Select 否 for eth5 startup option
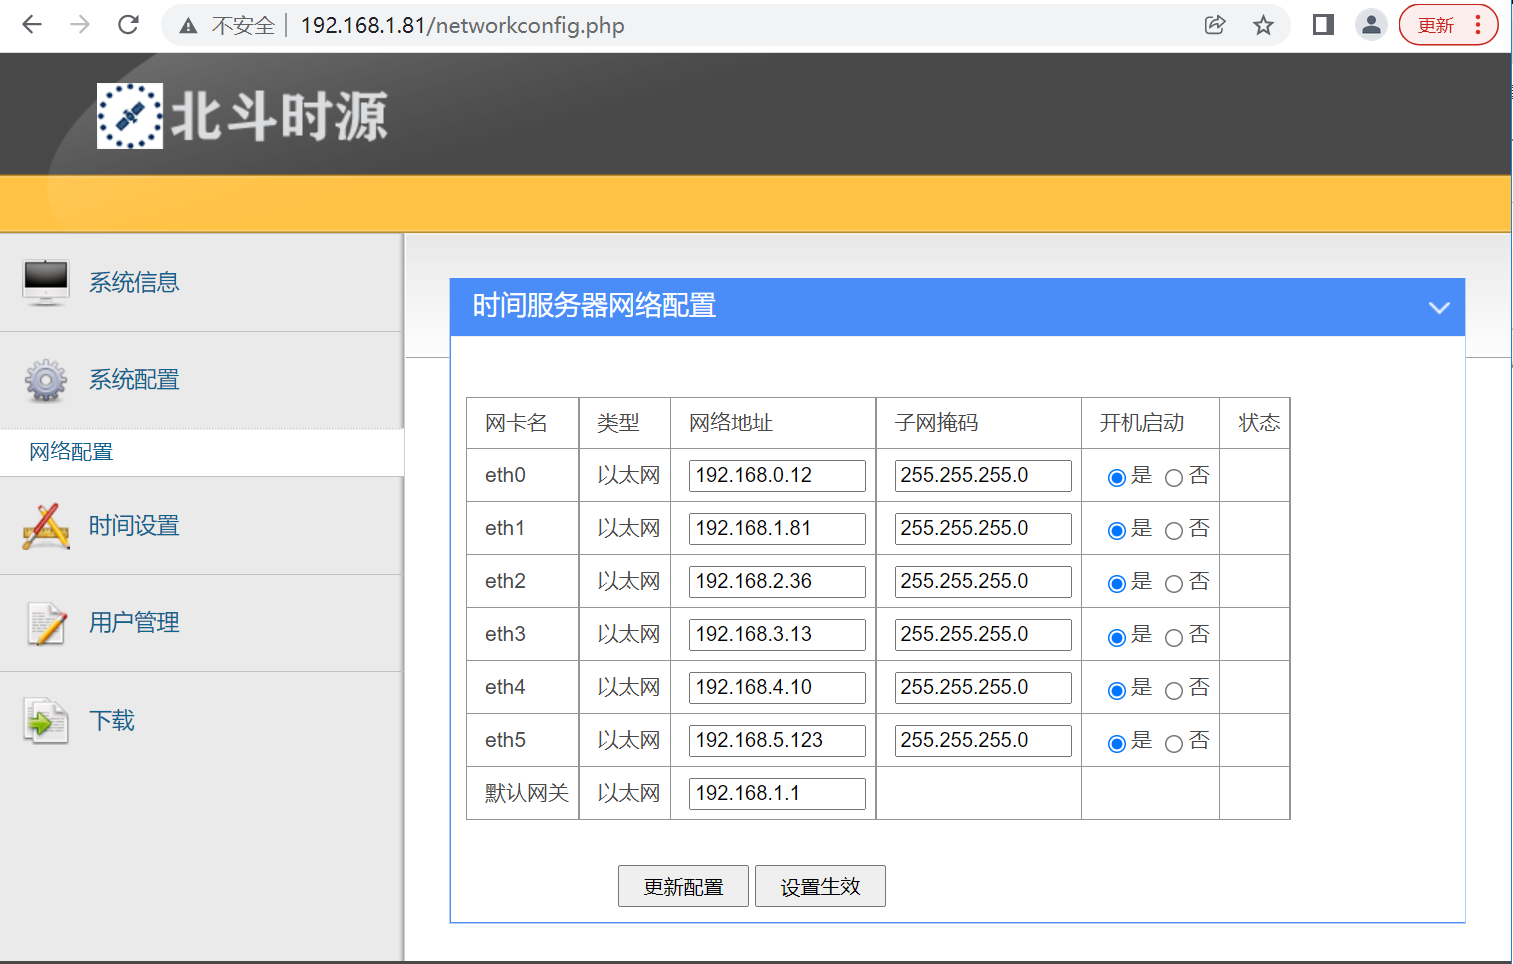The image size is (1513, 964). coord(1174,742)
